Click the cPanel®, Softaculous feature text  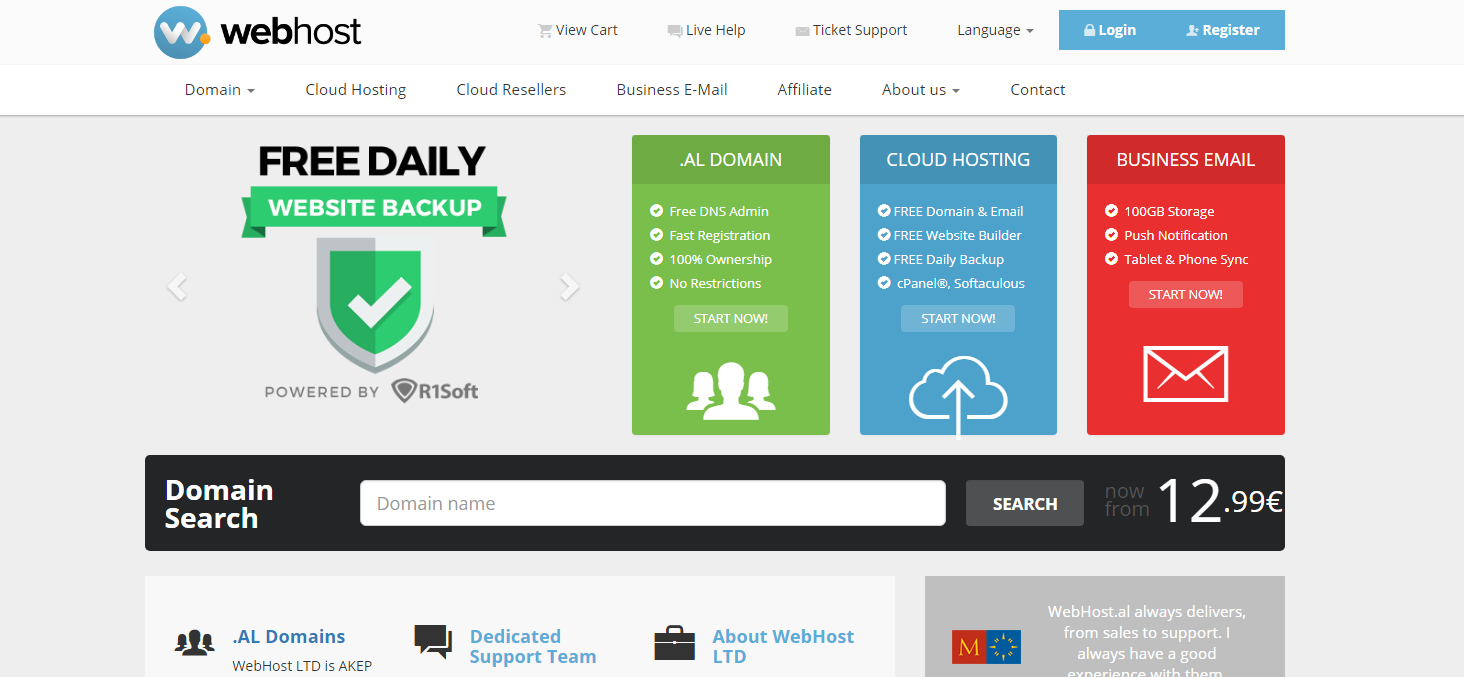click(x=960, y=283)
